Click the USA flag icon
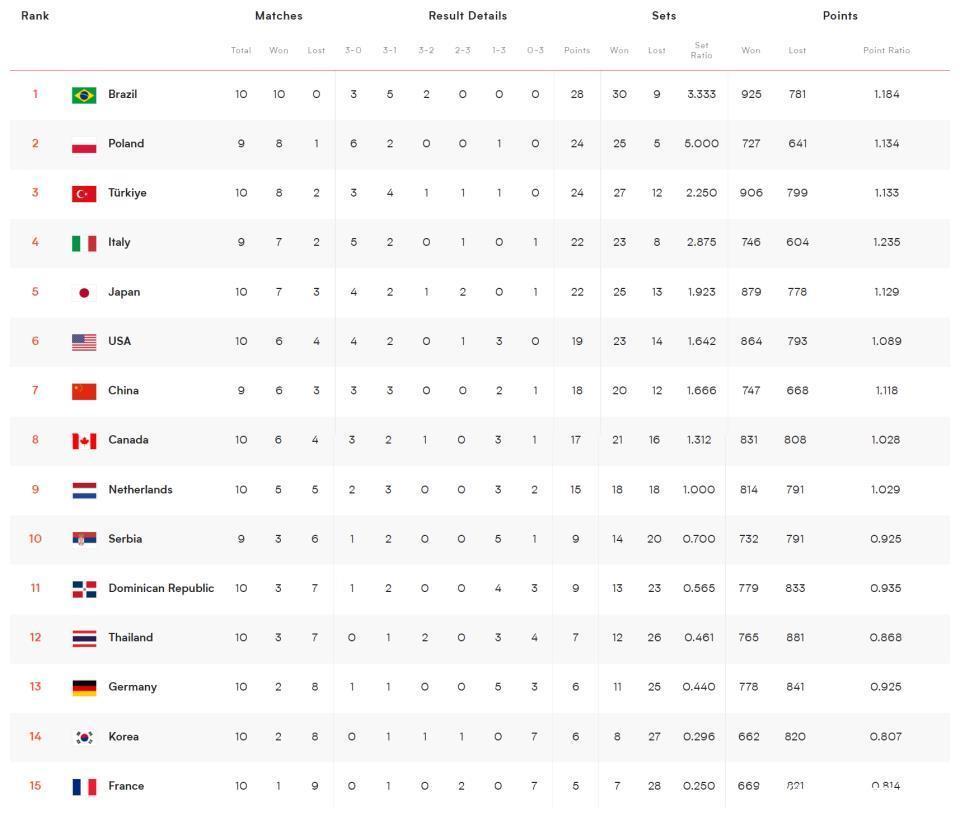Screen dimensions: 960x817 84,342
